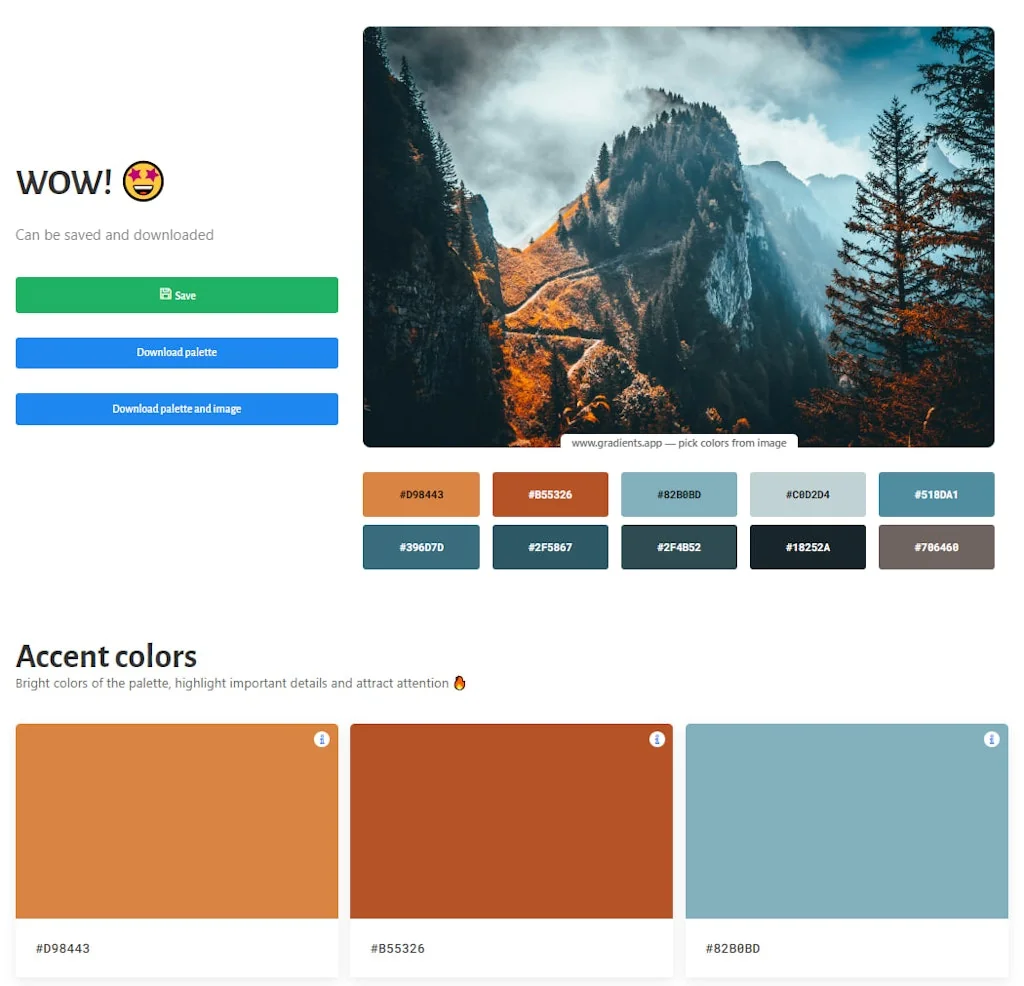This screenshot has height=986, width=1024.
Task: Click the Download palette button
Action: pyautogui.click(x=176, y=352)
